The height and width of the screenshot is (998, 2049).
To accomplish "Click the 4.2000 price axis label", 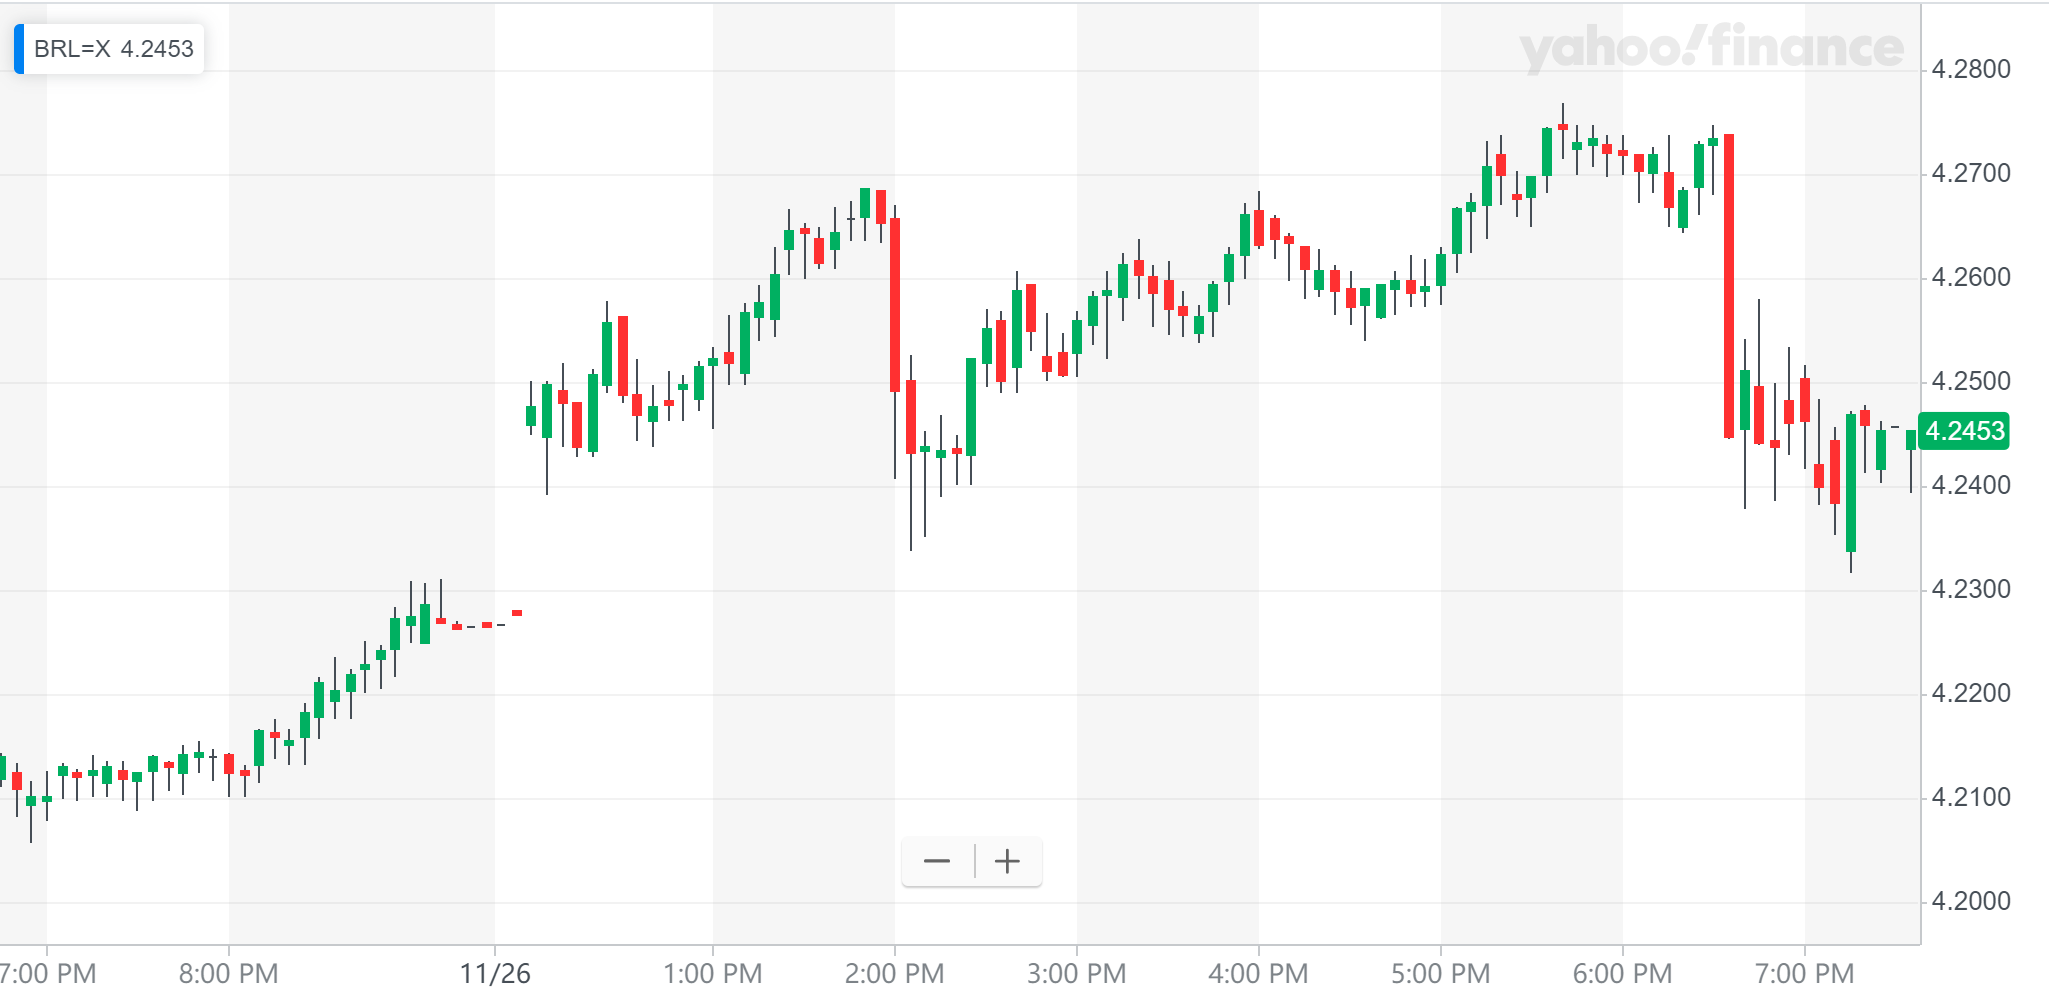I will coord(1970,902).
